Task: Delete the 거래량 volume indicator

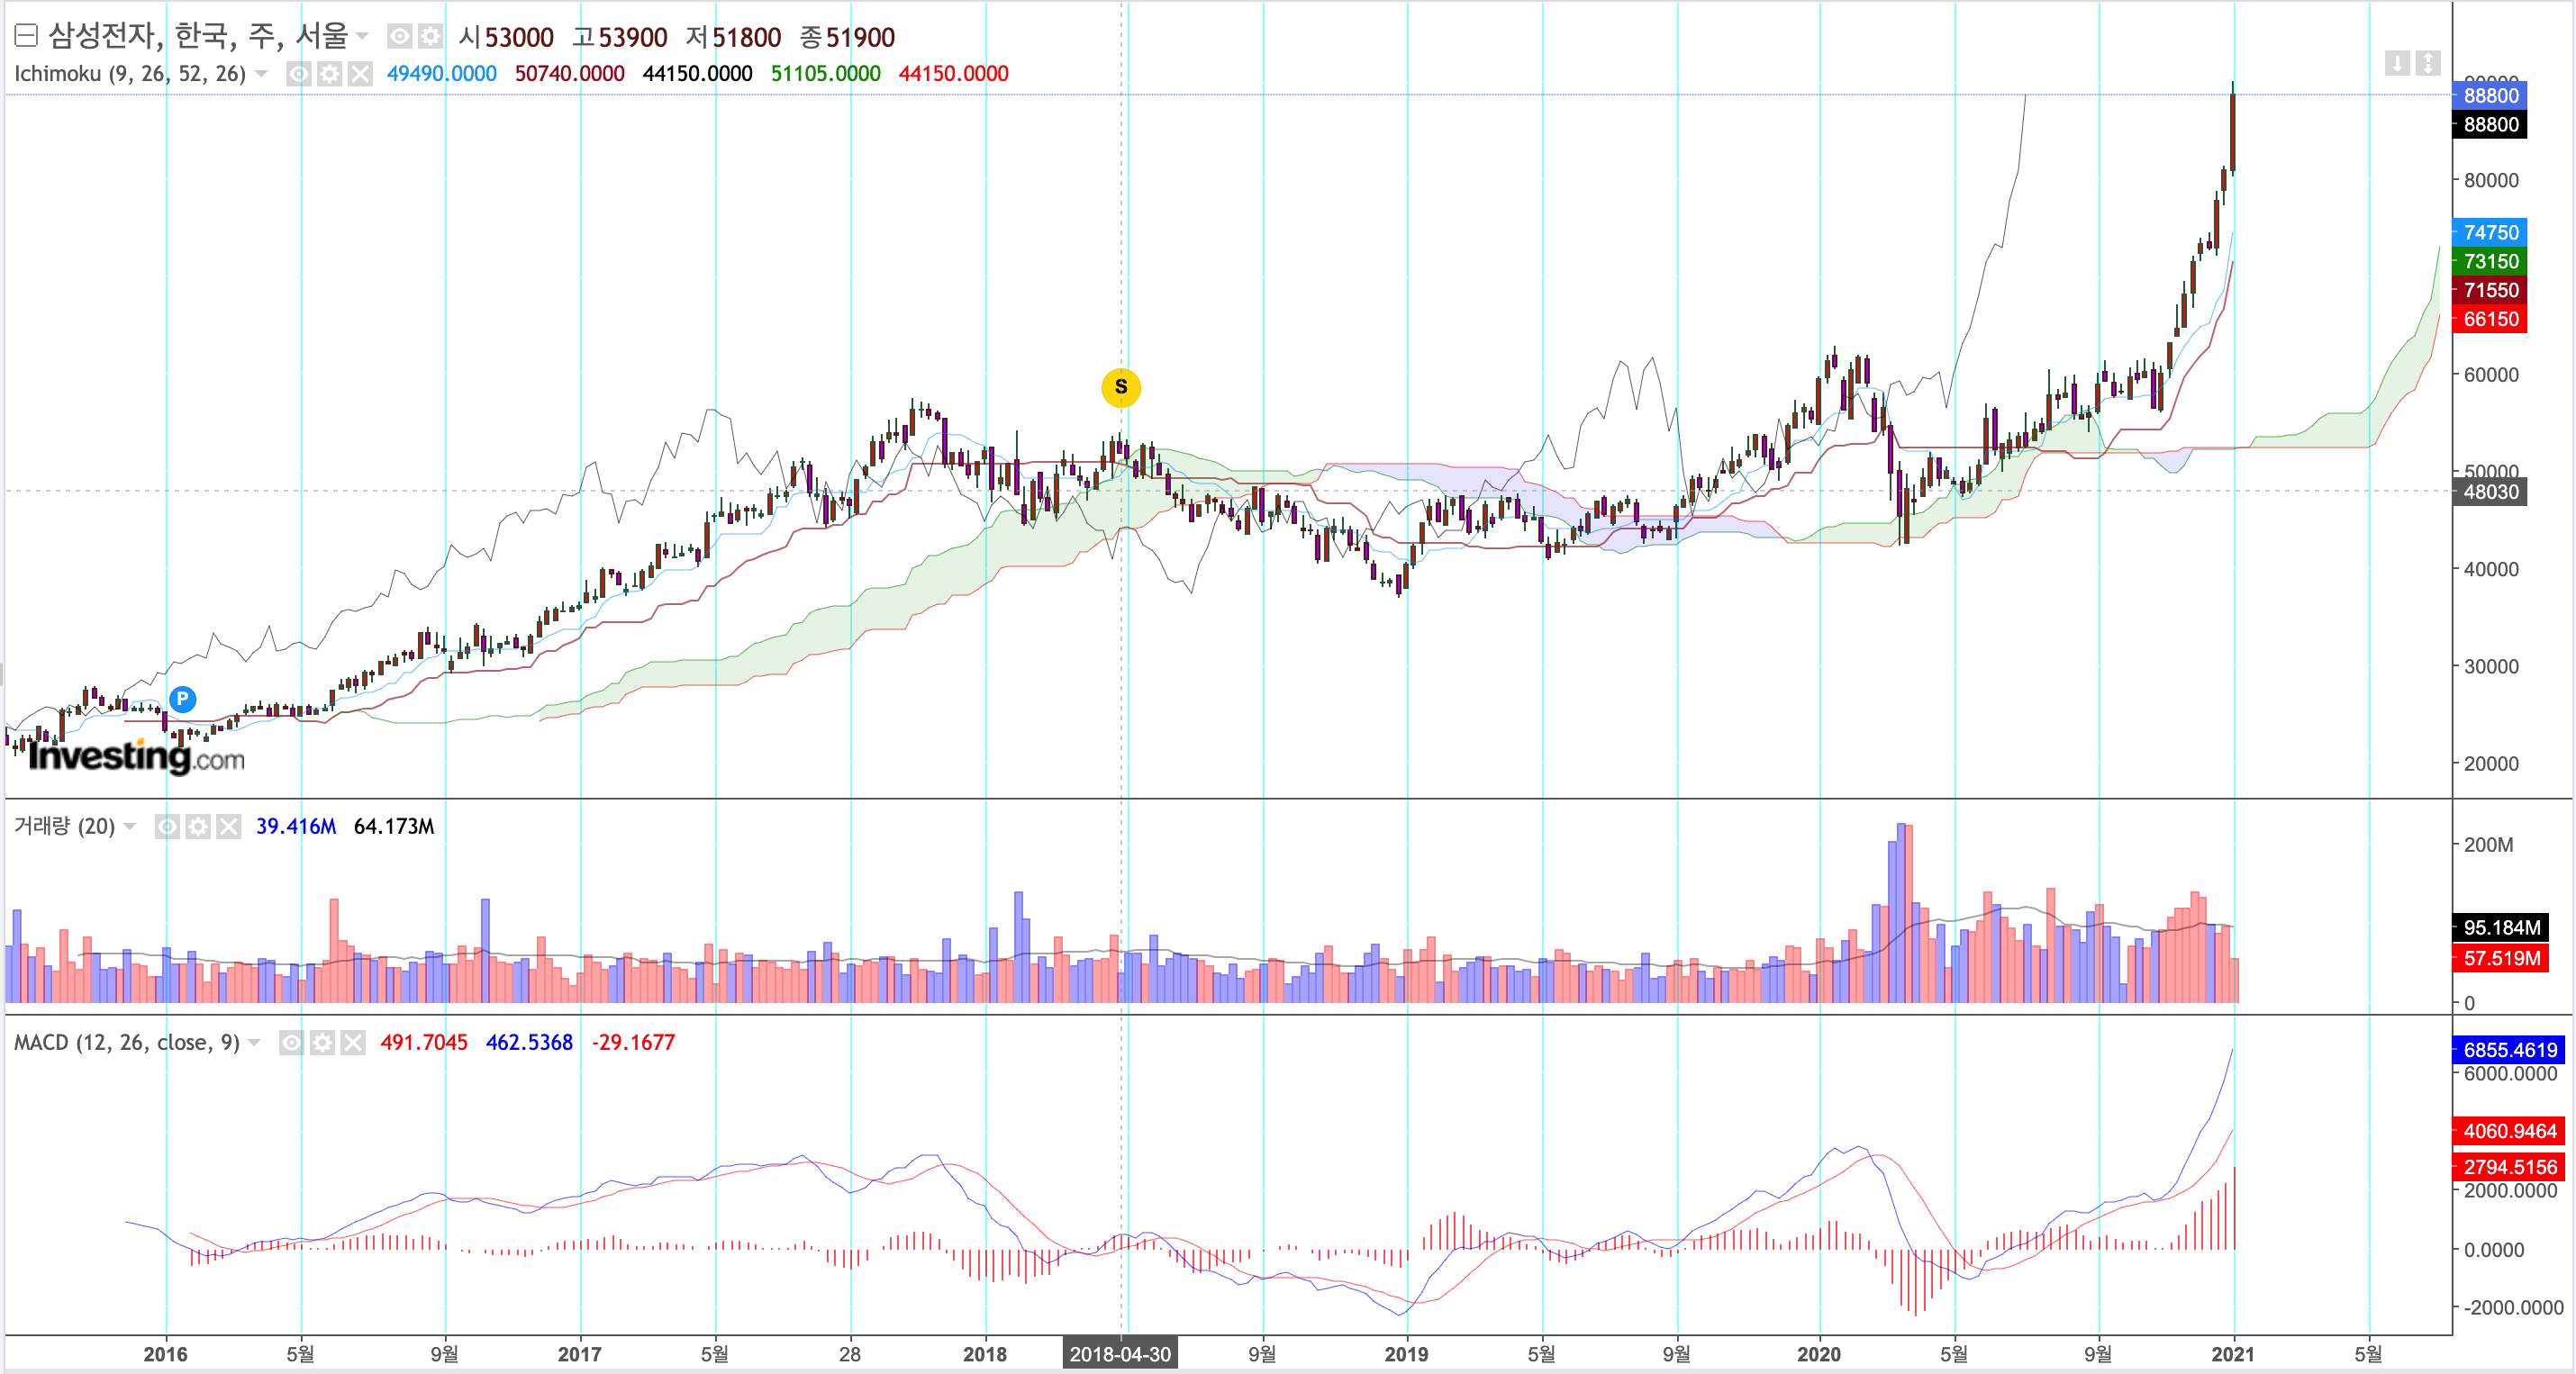Action: coord(229,827)
